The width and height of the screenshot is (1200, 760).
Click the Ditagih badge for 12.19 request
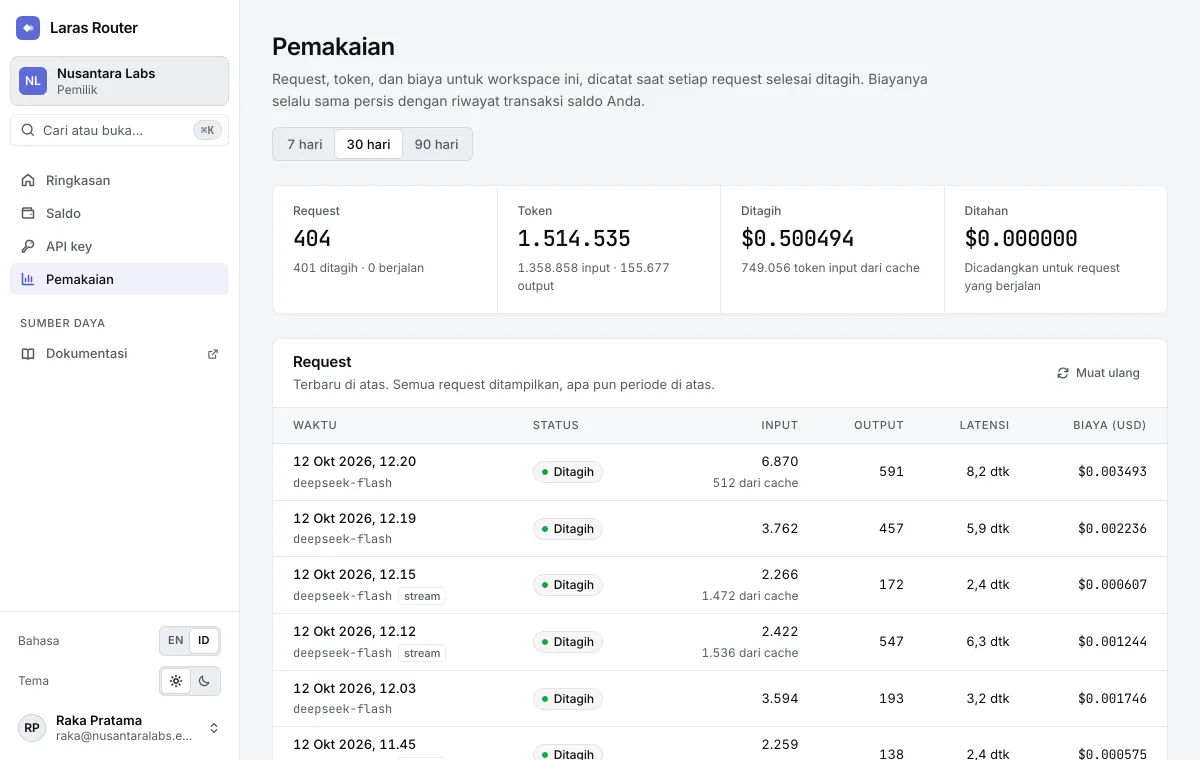tap(568, 529)
